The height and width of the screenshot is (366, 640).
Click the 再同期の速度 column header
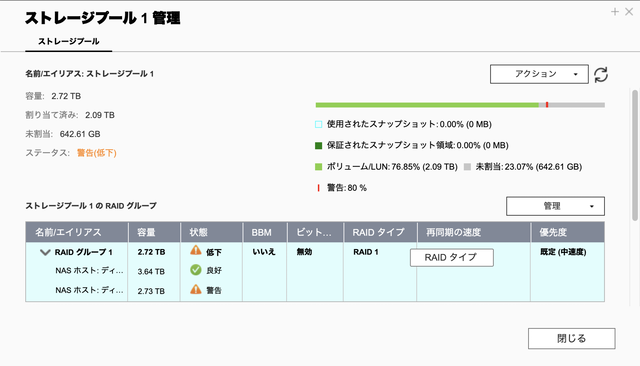coord(474,232)
